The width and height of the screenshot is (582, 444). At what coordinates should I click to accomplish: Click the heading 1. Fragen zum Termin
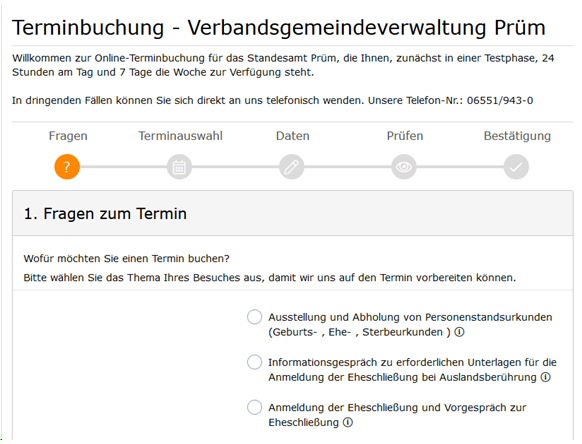tap(105, 214)
